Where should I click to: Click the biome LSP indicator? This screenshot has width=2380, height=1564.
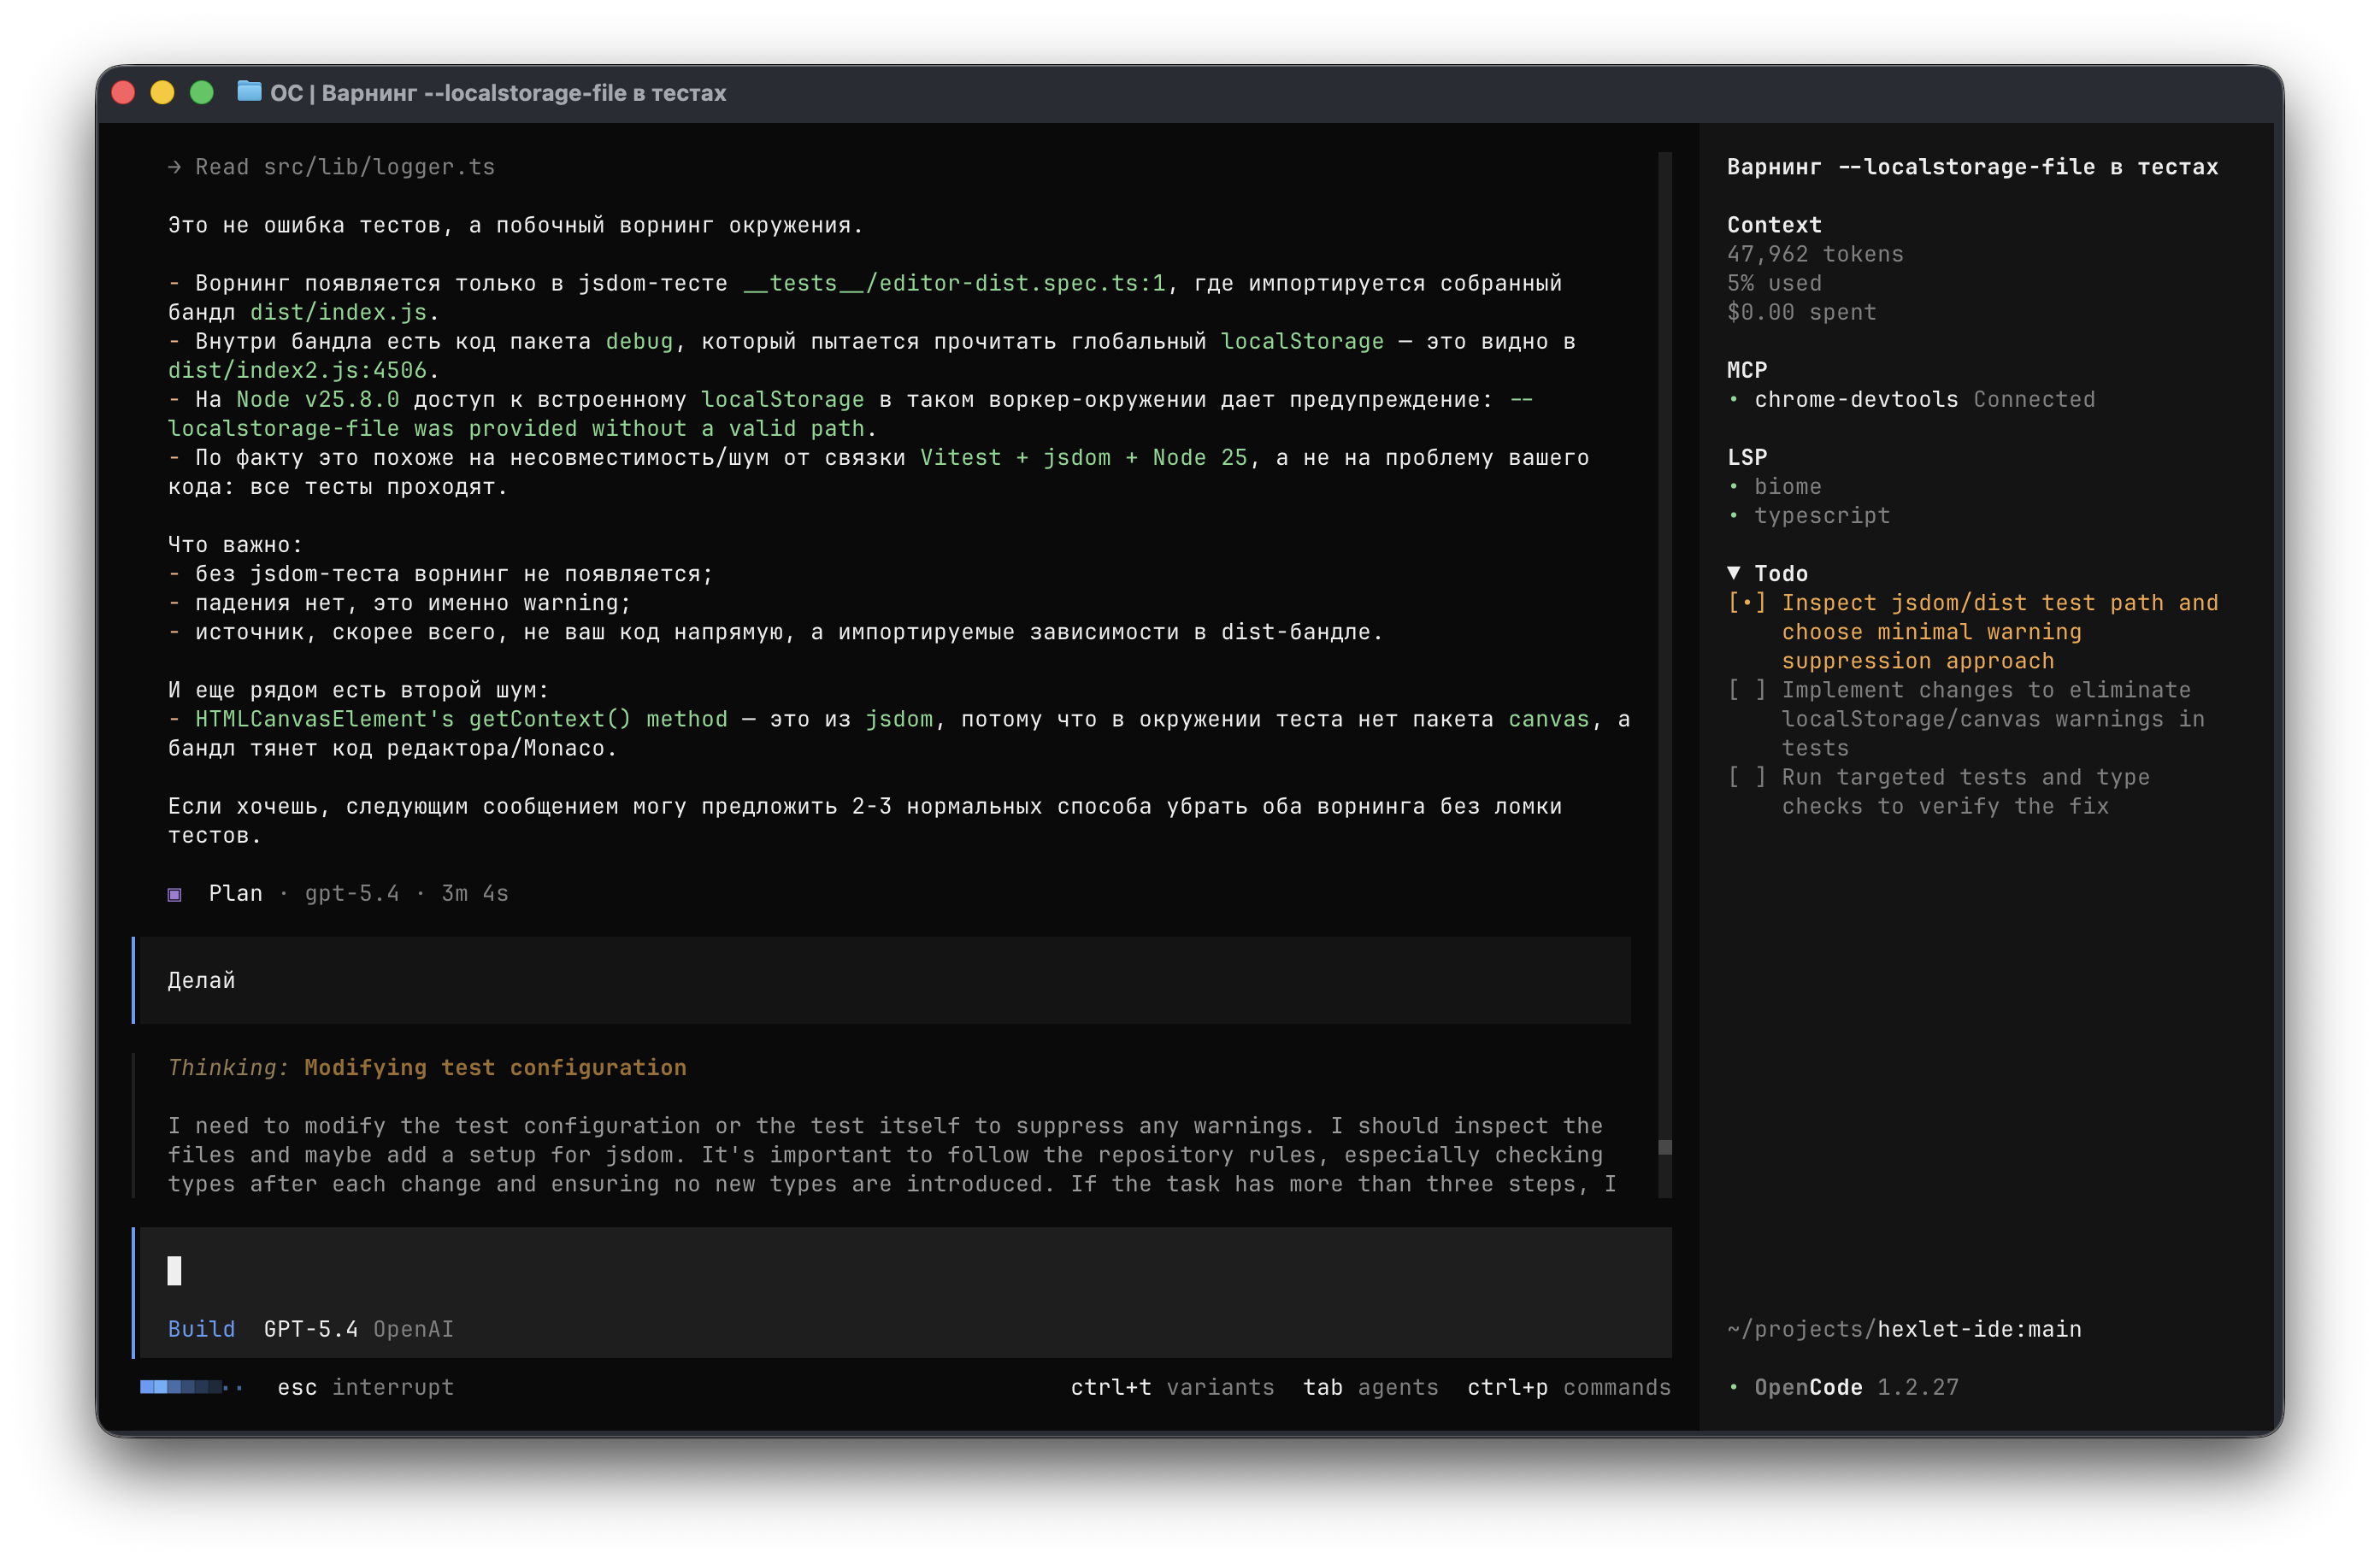click(1789, 486)
